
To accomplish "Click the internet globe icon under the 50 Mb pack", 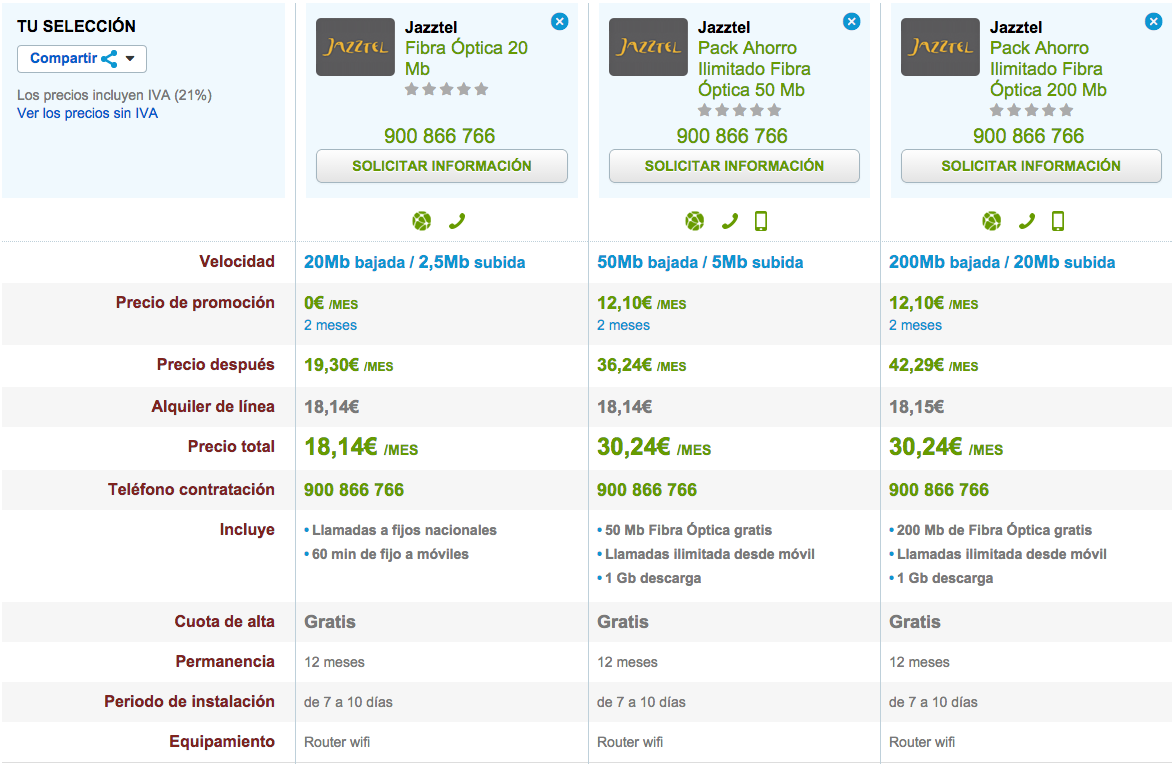I will point(695,221).
